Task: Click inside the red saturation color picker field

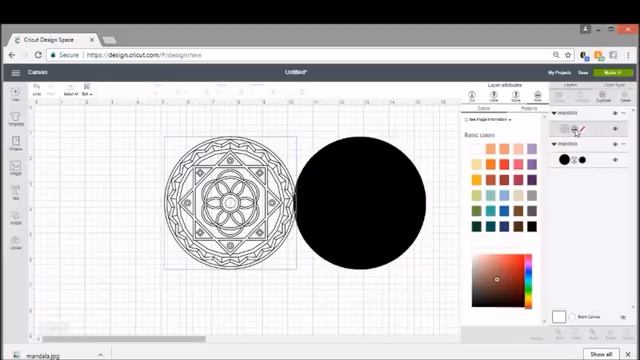Action: (498, 281)
